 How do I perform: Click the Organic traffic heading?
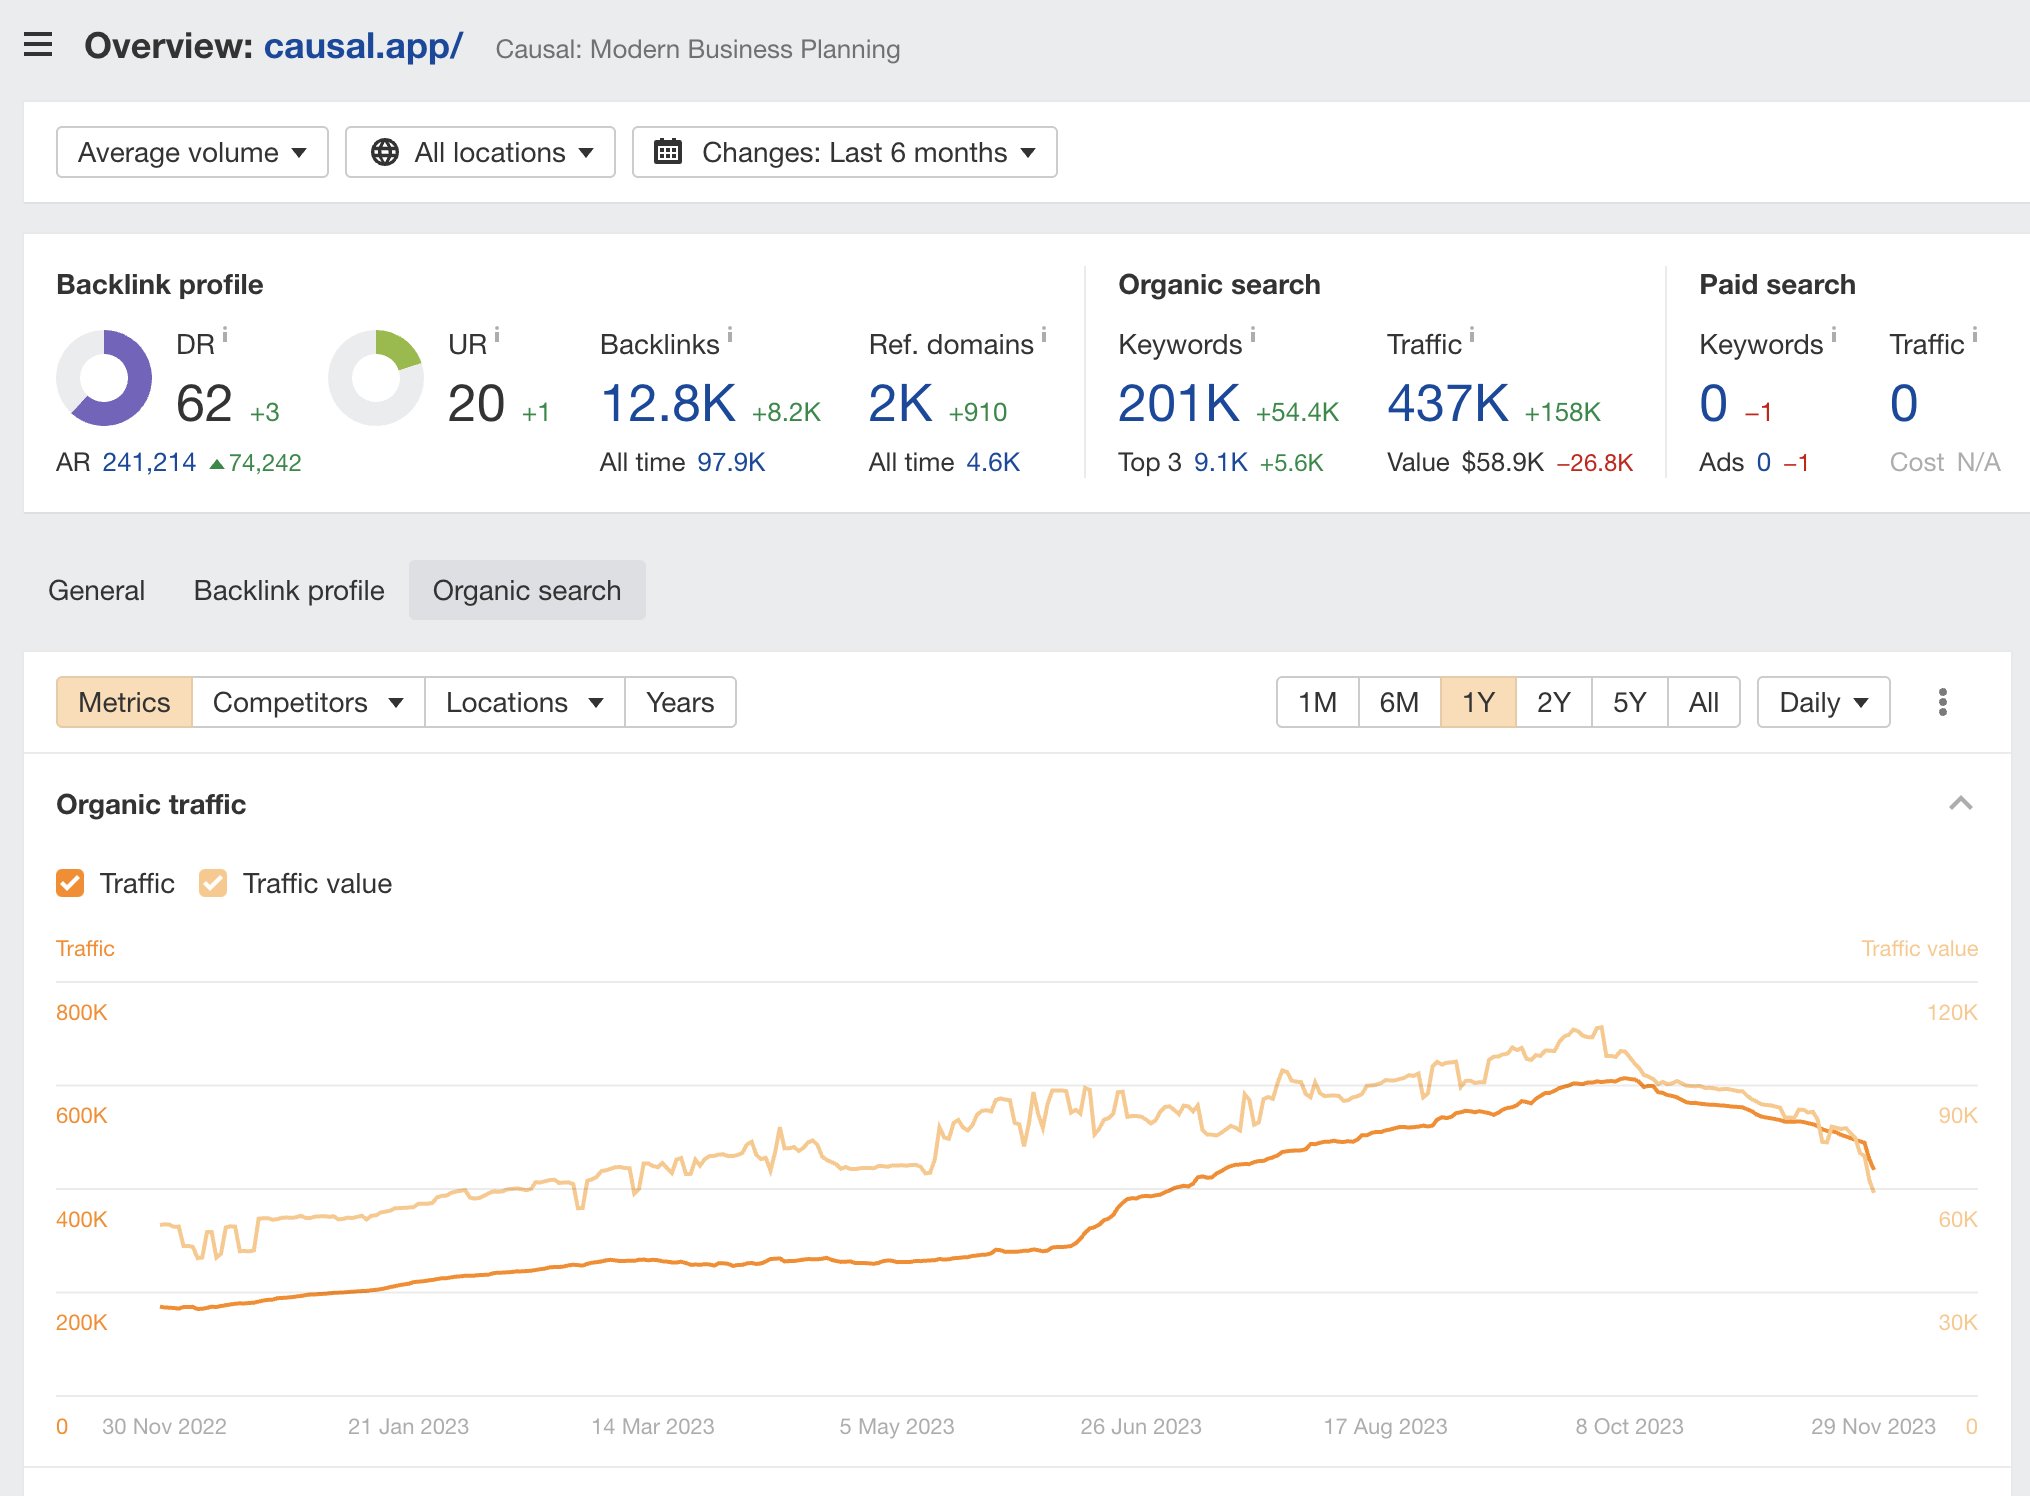pos(151,804)
